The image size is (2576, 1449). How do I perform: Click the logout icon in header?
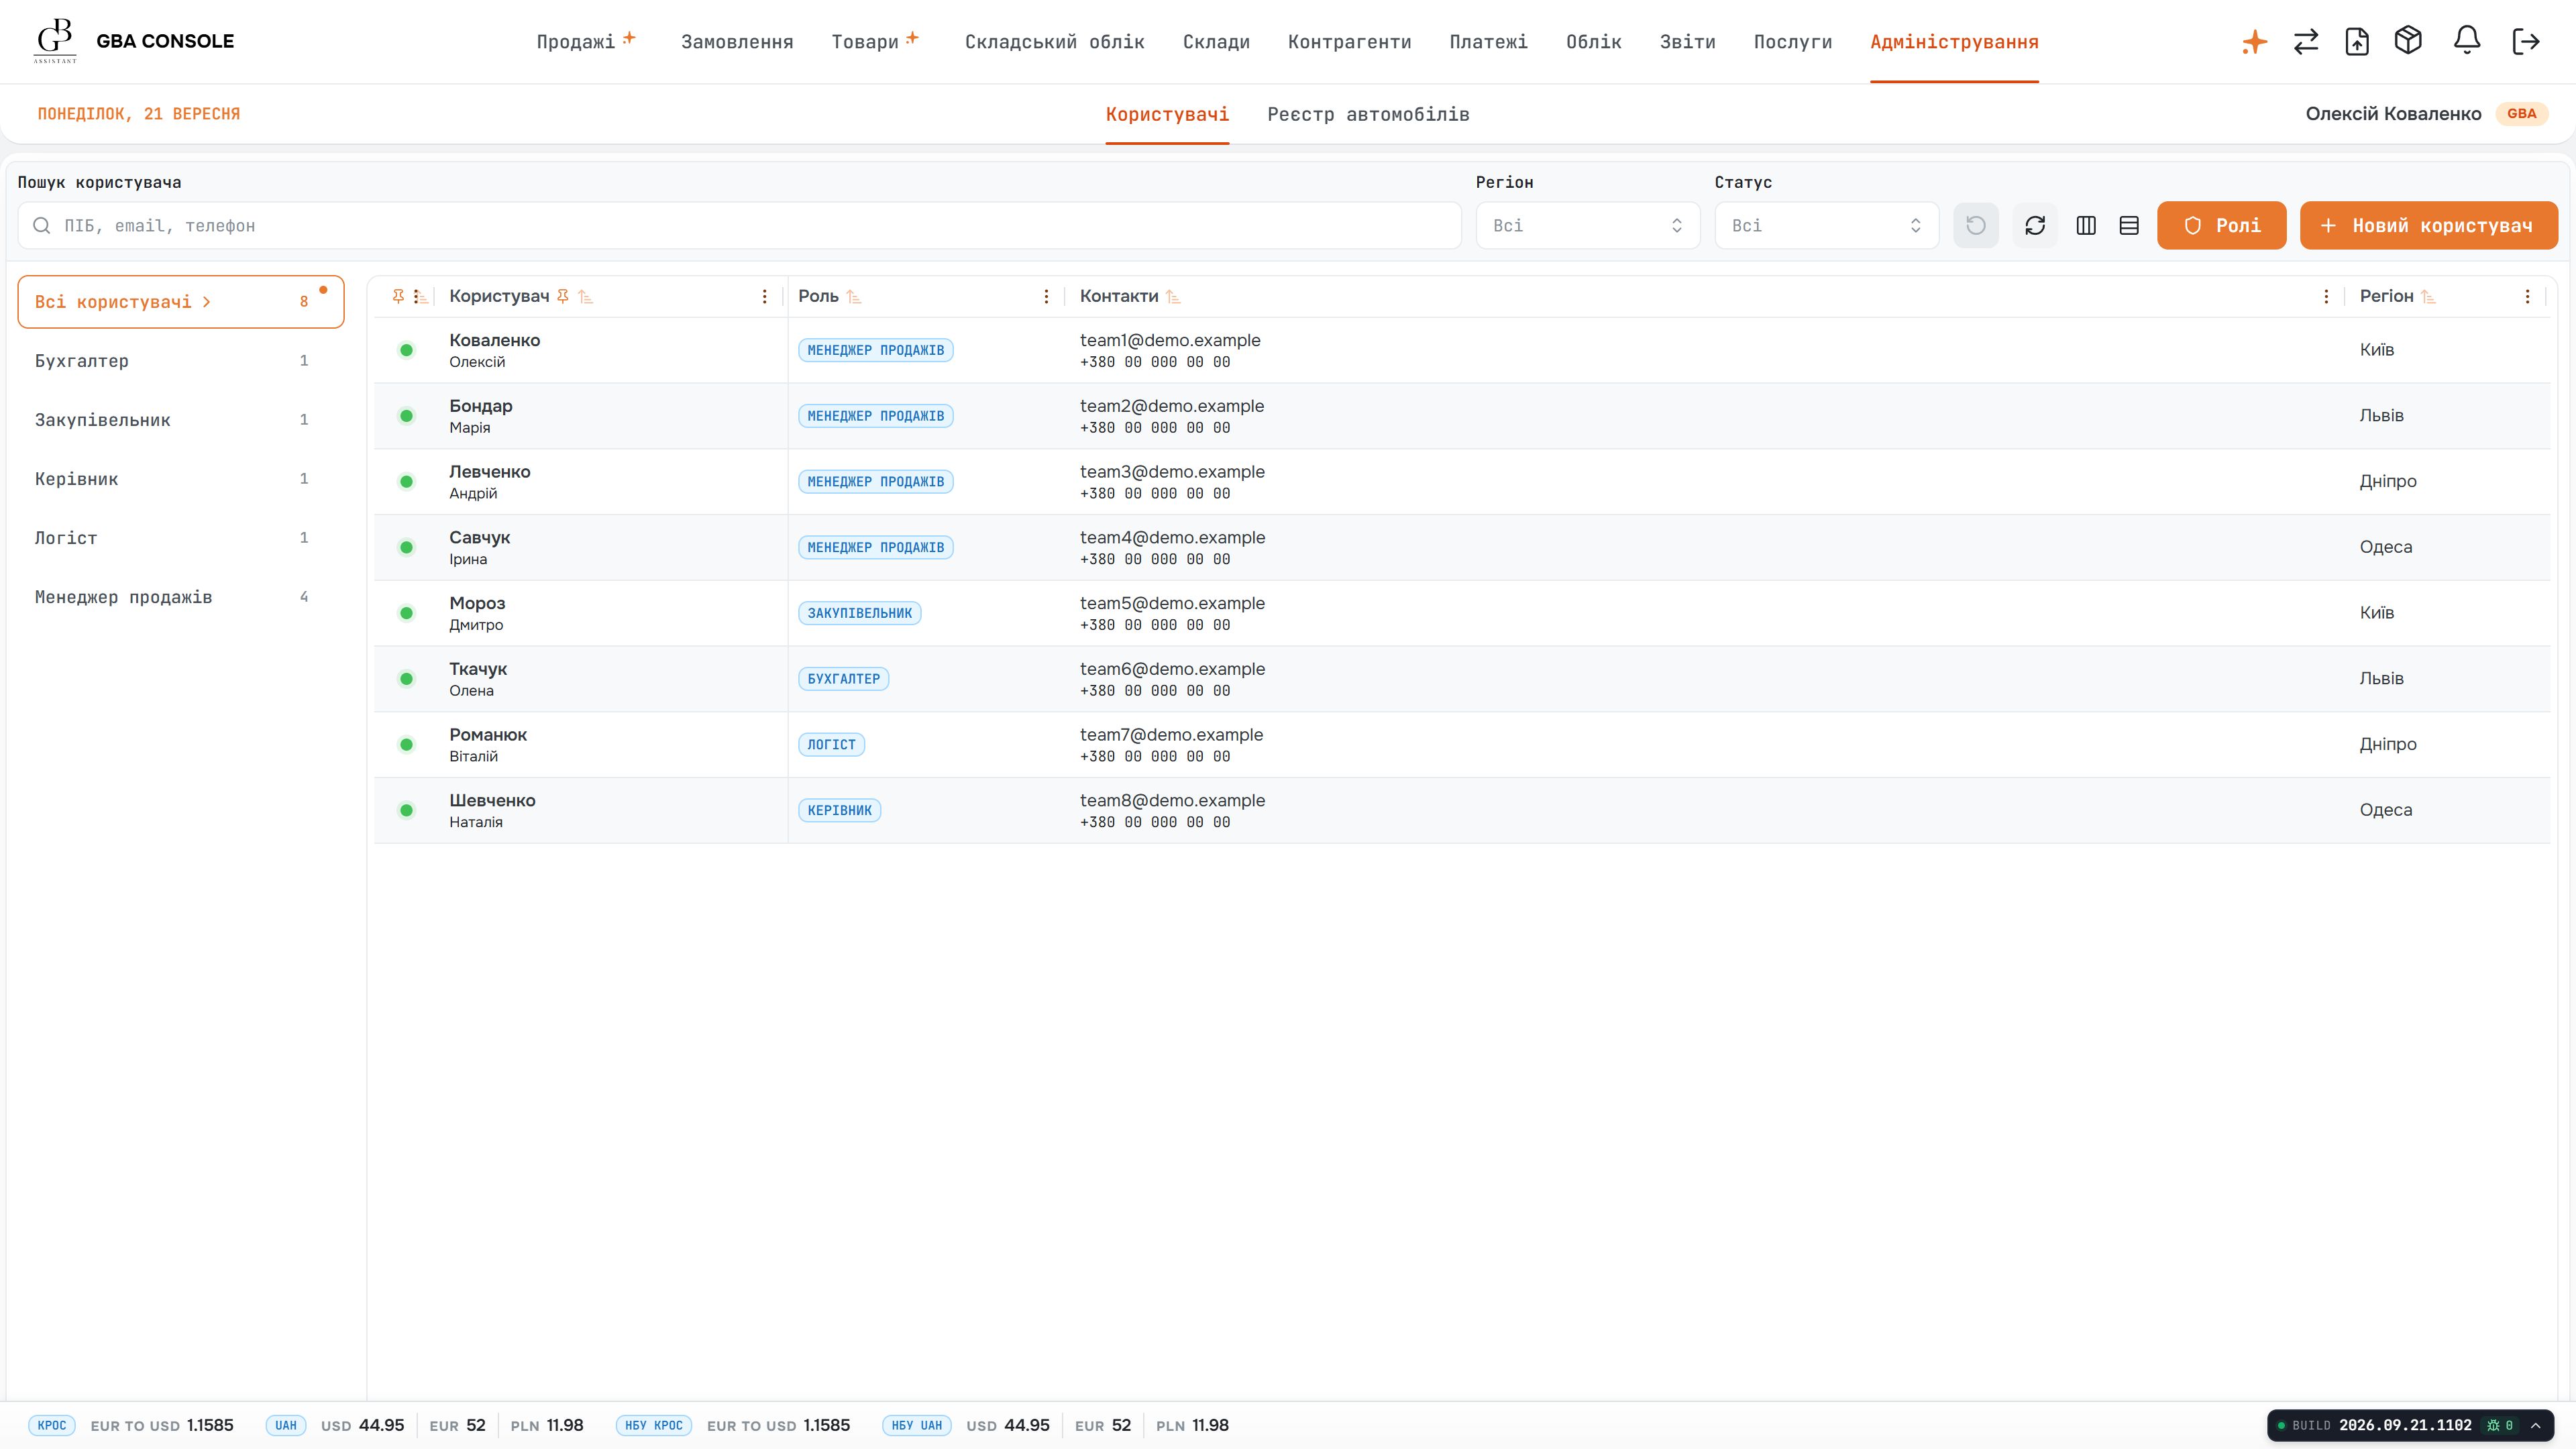2526,41
